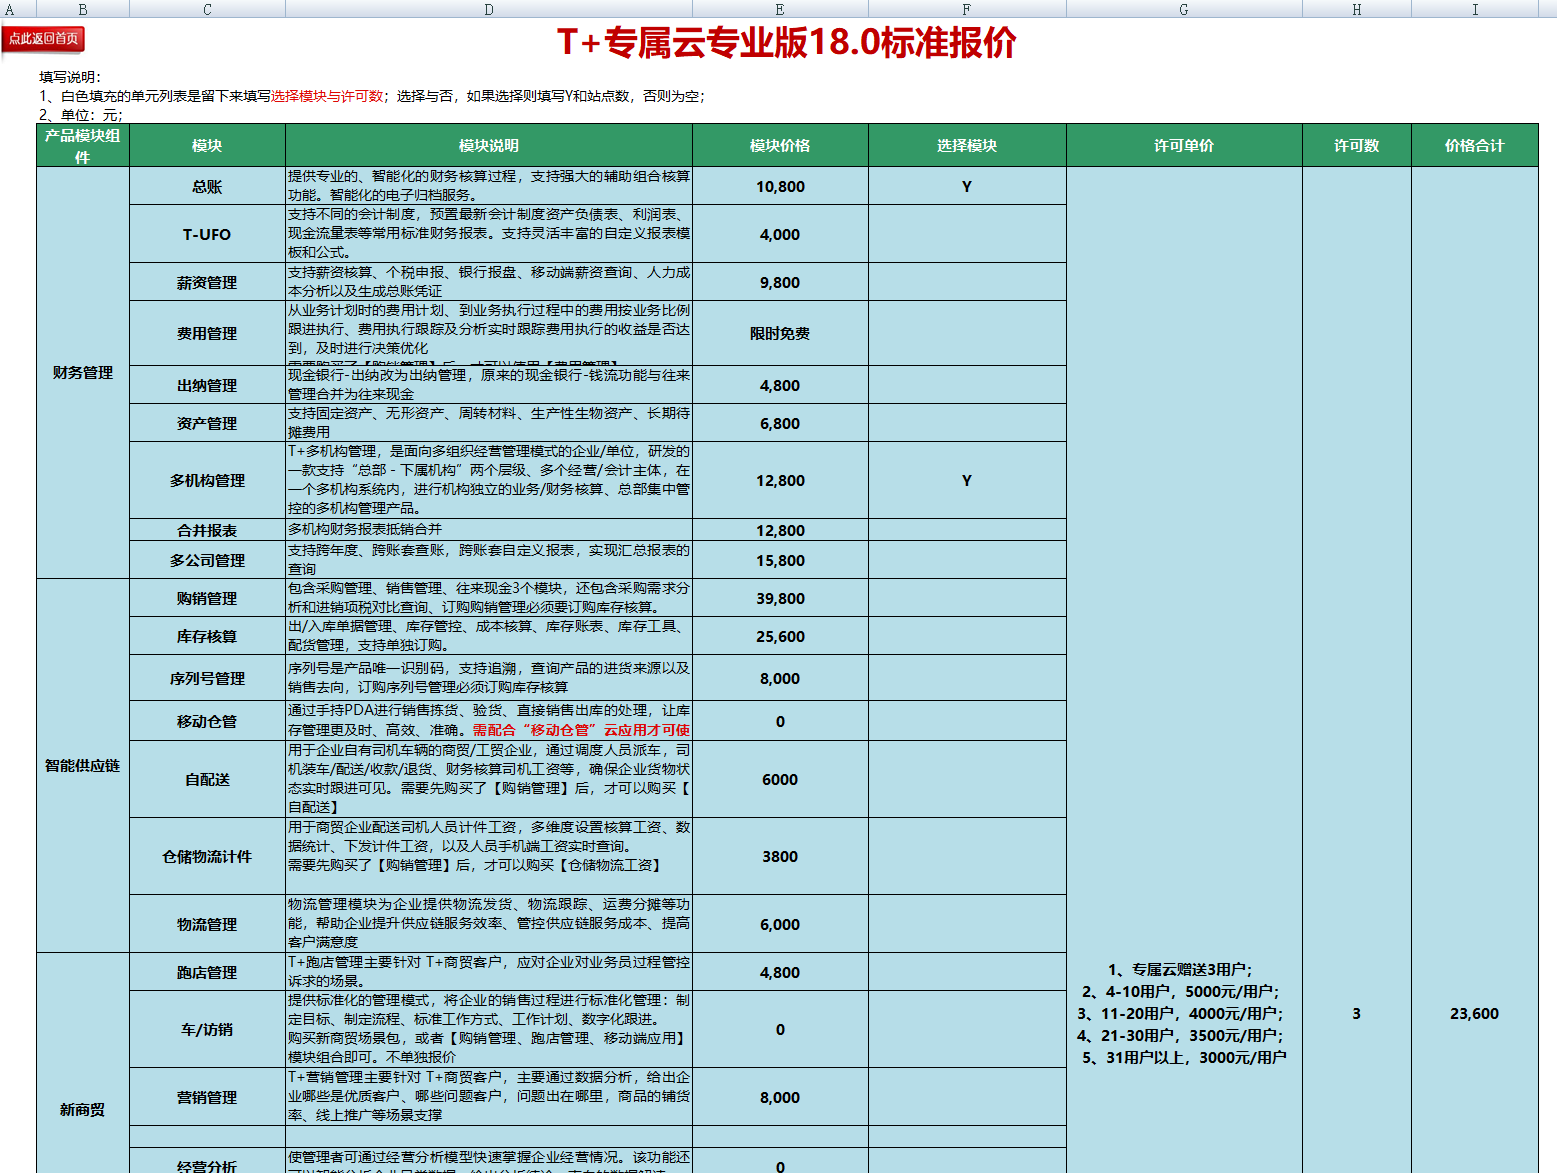1557x1173 pixels.
Task: Select the 薪资管理 module cell
Action: [207, 282]
